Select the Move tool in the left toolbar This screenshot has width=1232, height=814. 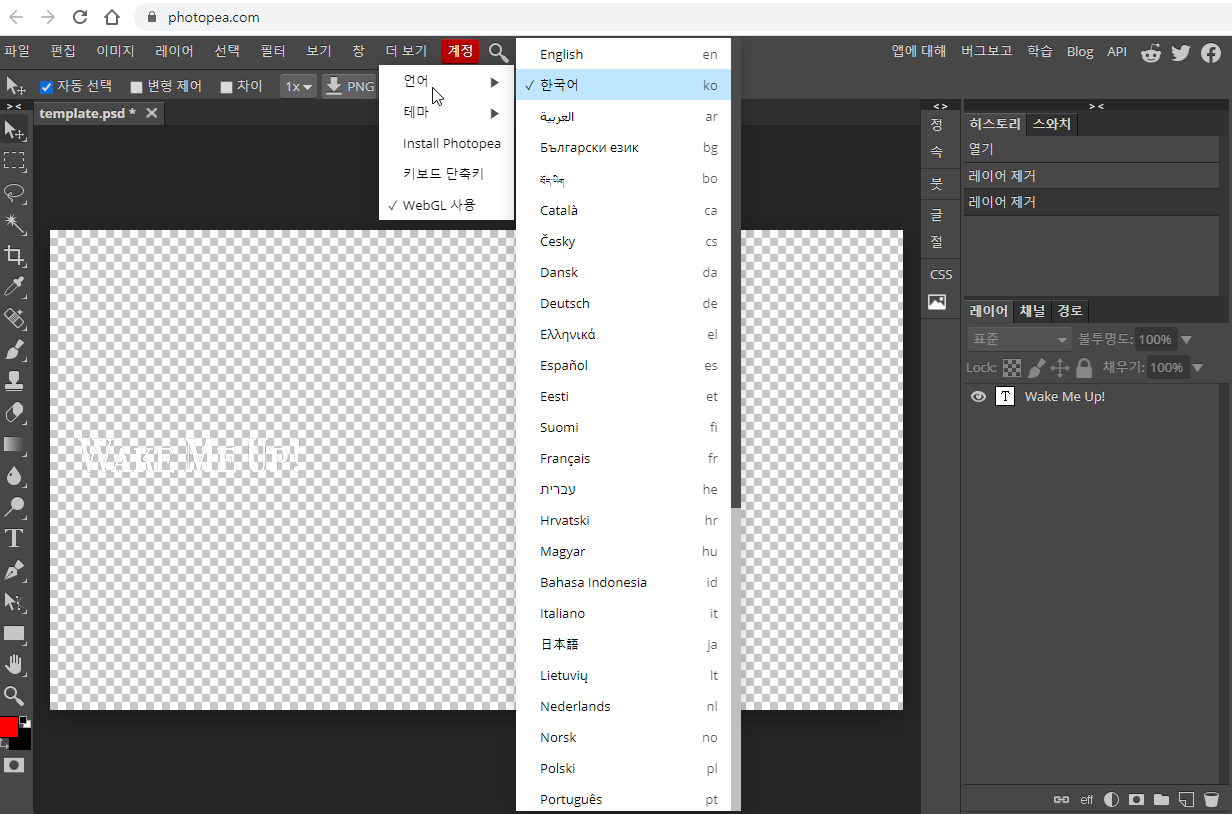(14, 130)
